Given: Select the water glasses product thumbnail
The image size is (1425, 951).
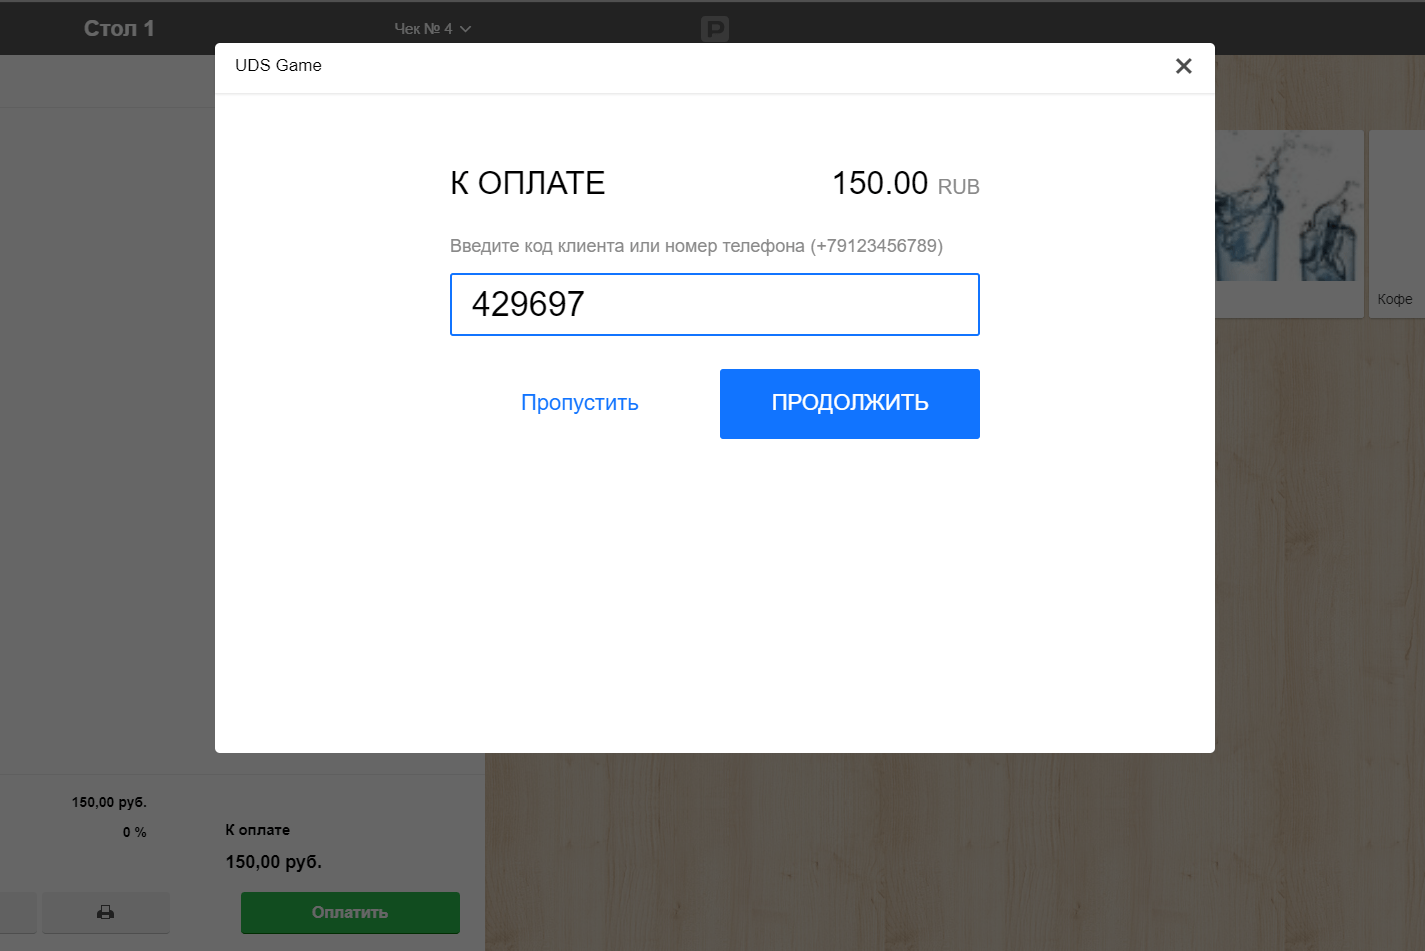Looking at the screenshot, I should (1289, 223).
